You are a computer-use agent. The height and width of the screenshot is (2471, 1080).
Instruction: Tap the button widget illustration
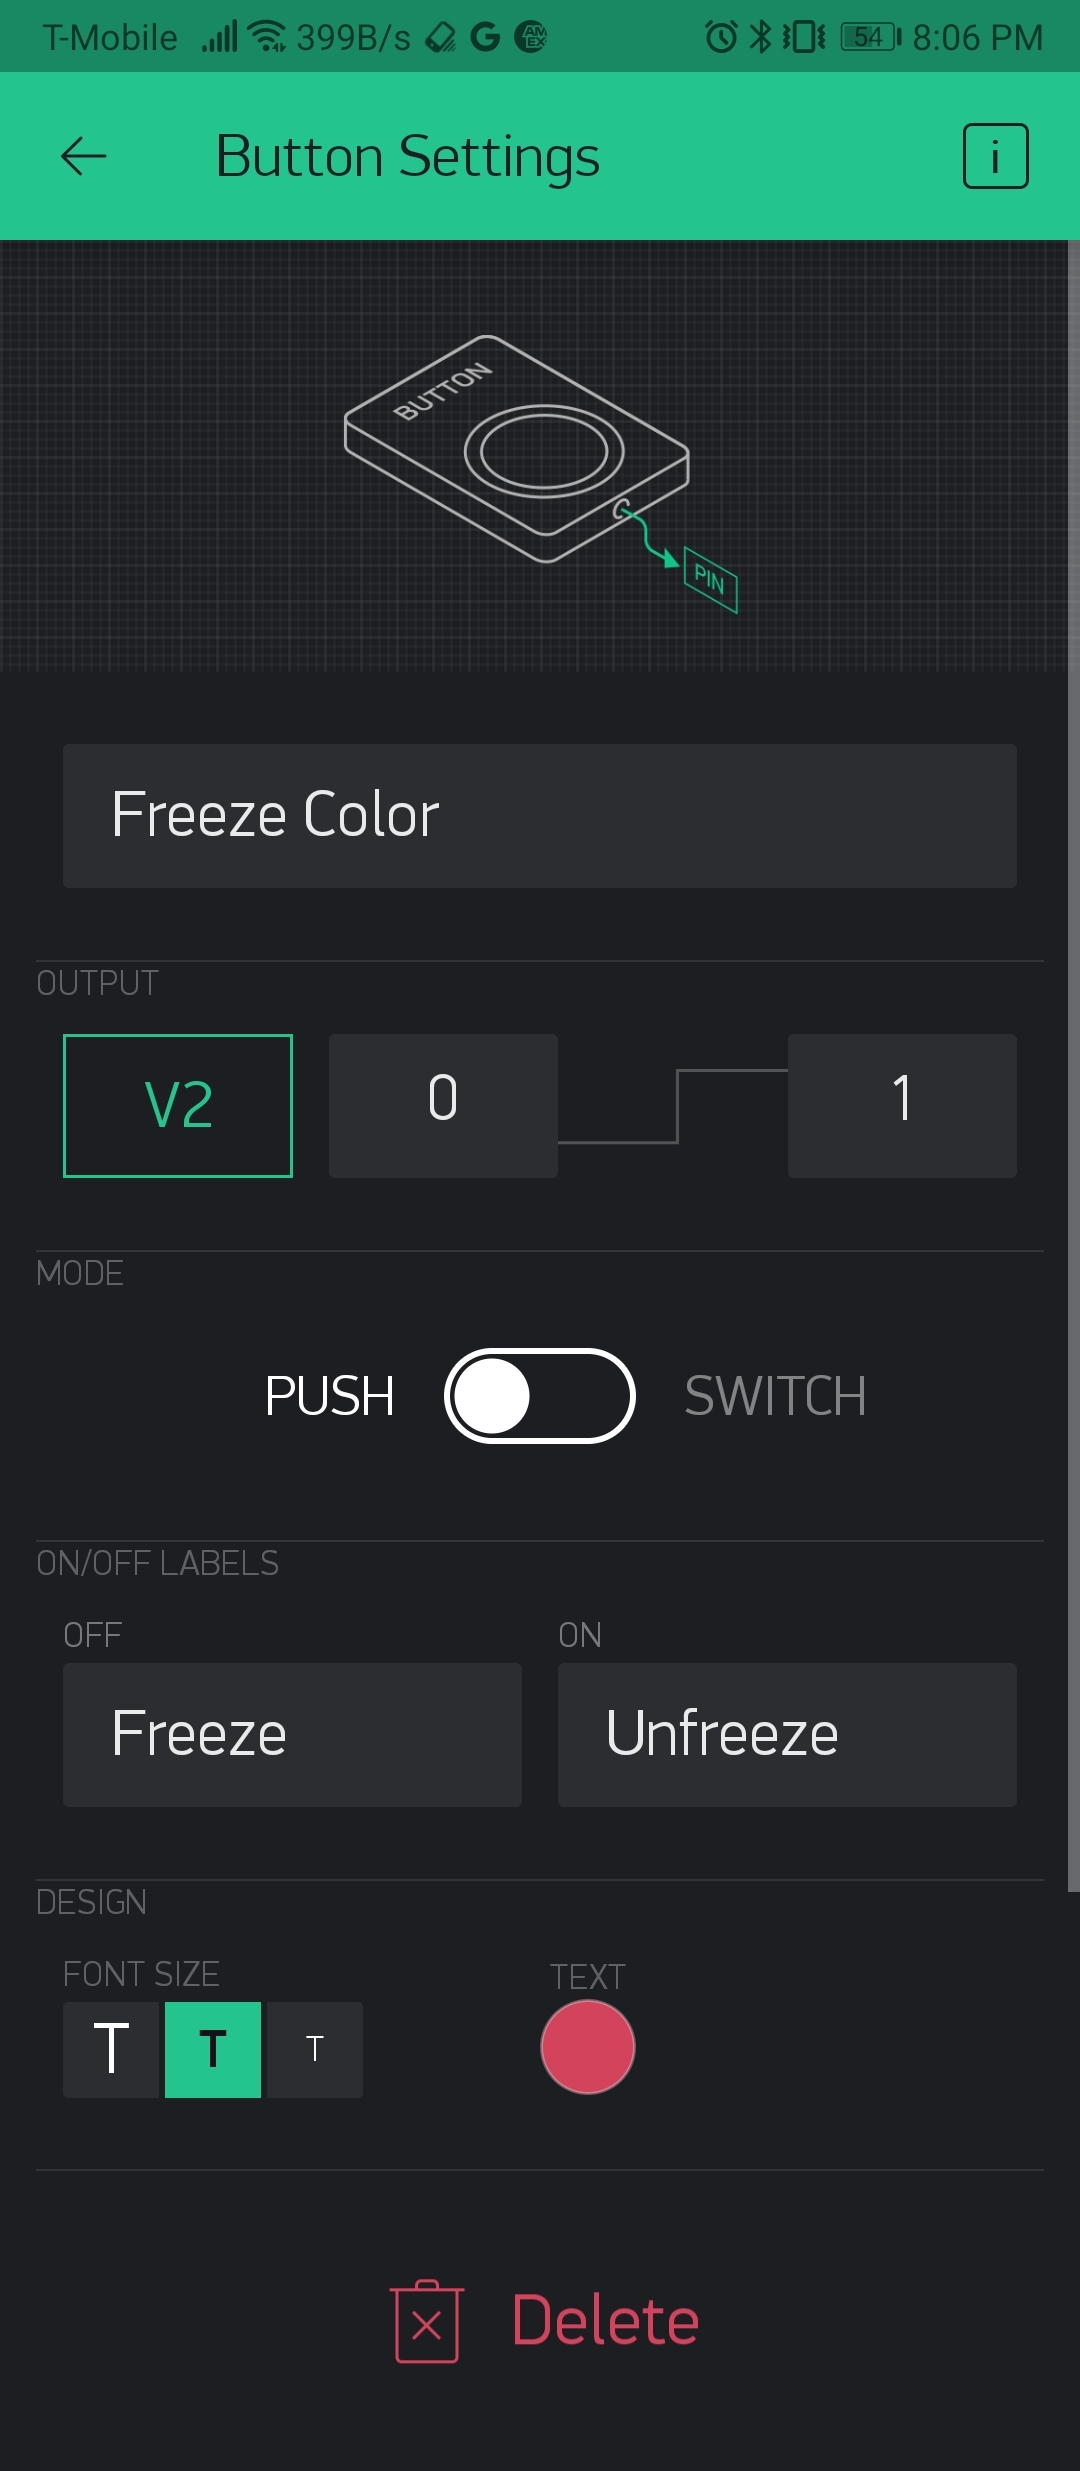(x=518, y=448)
